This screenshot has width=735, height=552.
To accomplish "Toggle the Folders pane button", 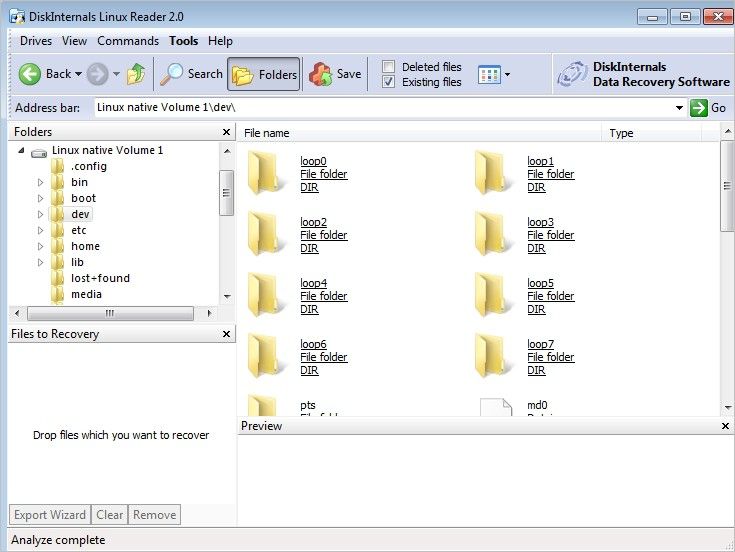I will (263, 74).
